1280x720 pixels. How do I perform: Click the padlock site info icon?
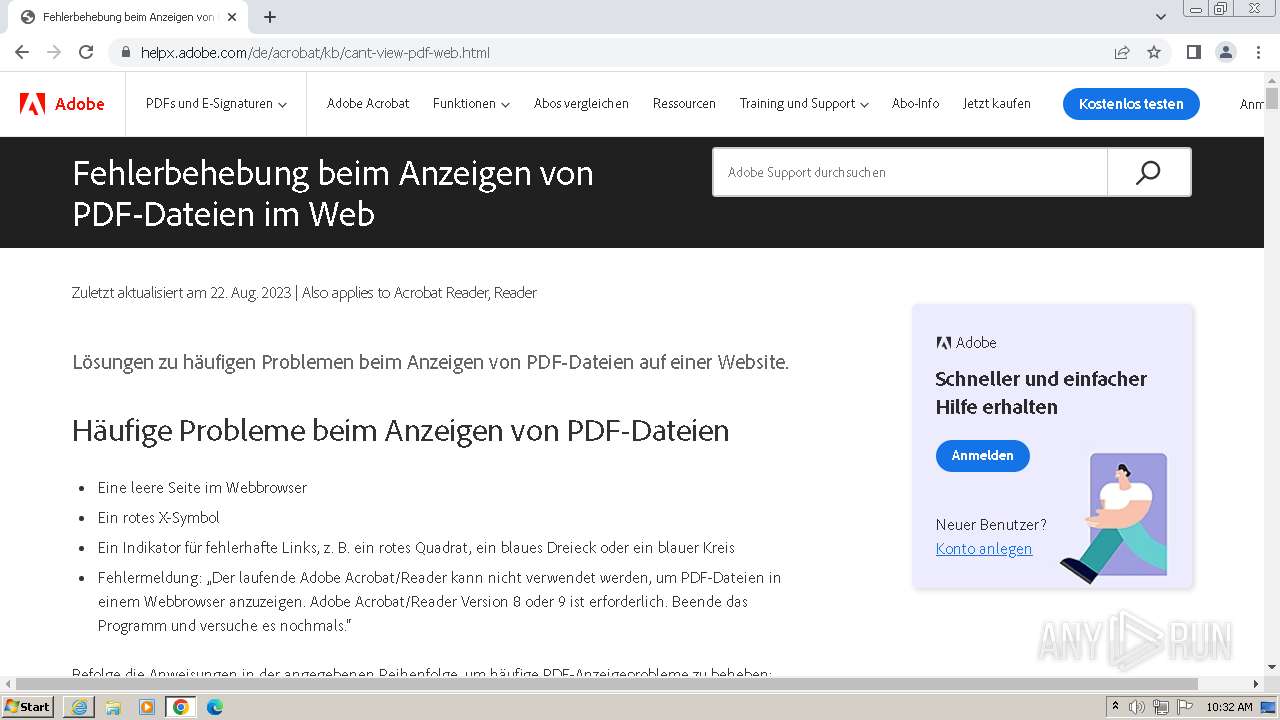tap(126, 52)
